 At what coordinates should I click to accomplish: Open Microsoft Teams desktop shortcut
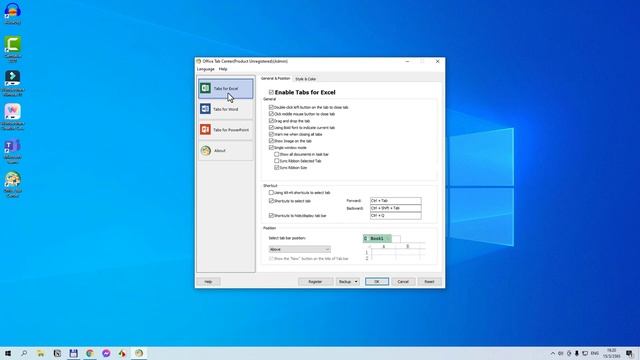coord(13,151)
